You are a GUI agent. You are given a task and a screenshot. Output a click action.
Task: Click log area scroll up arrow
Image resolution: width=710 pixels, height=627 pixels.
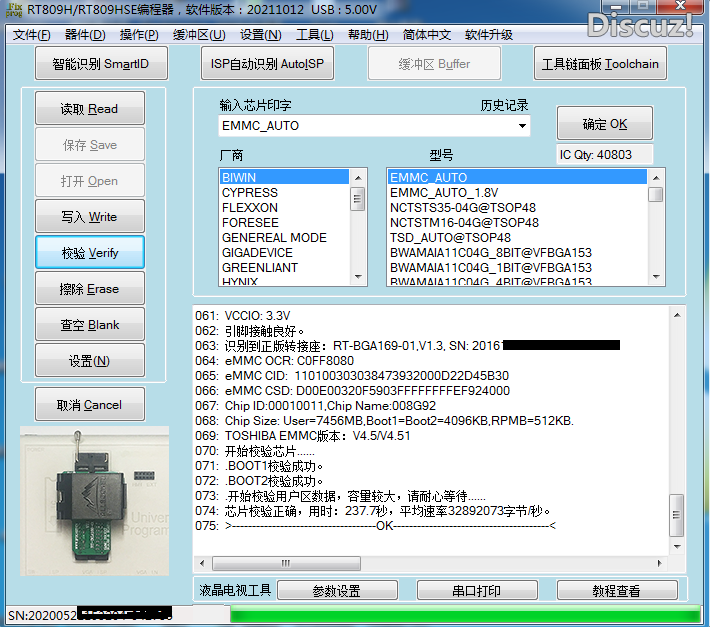[x=677, y=315]
